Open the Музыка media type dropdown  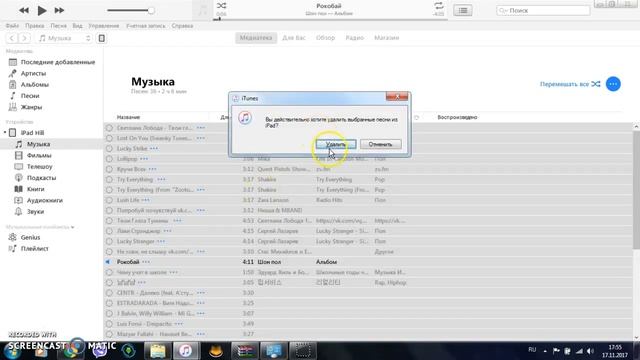(x=64, y=38)
